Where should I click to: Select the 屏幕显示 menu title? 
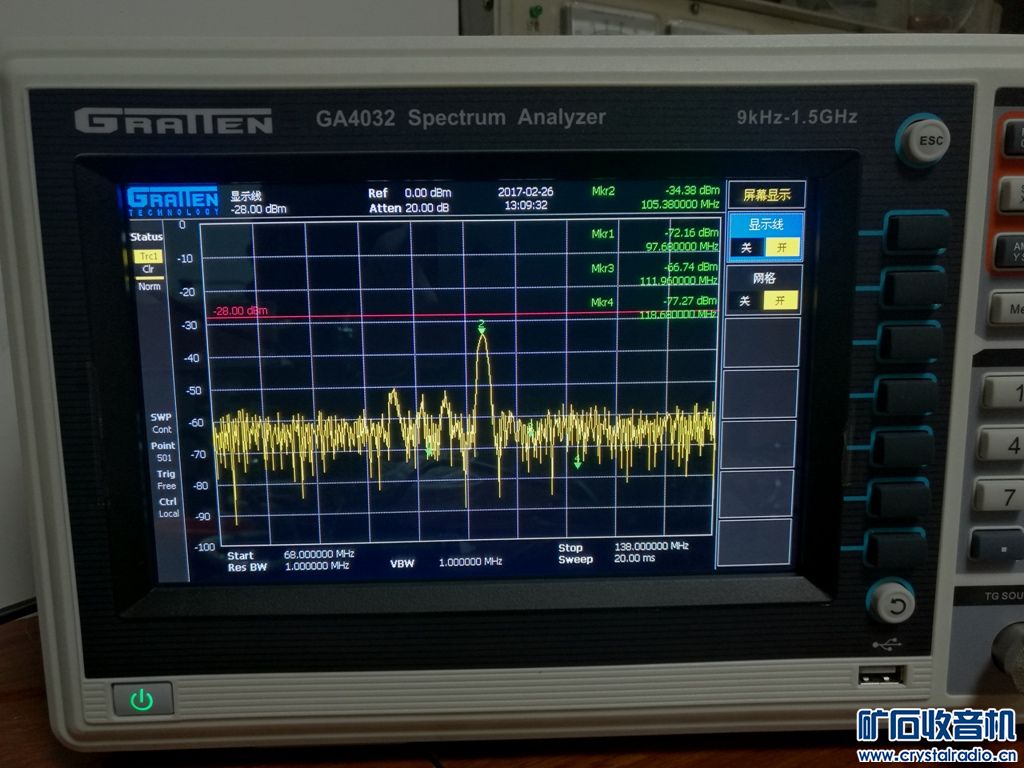pos(767,195)
